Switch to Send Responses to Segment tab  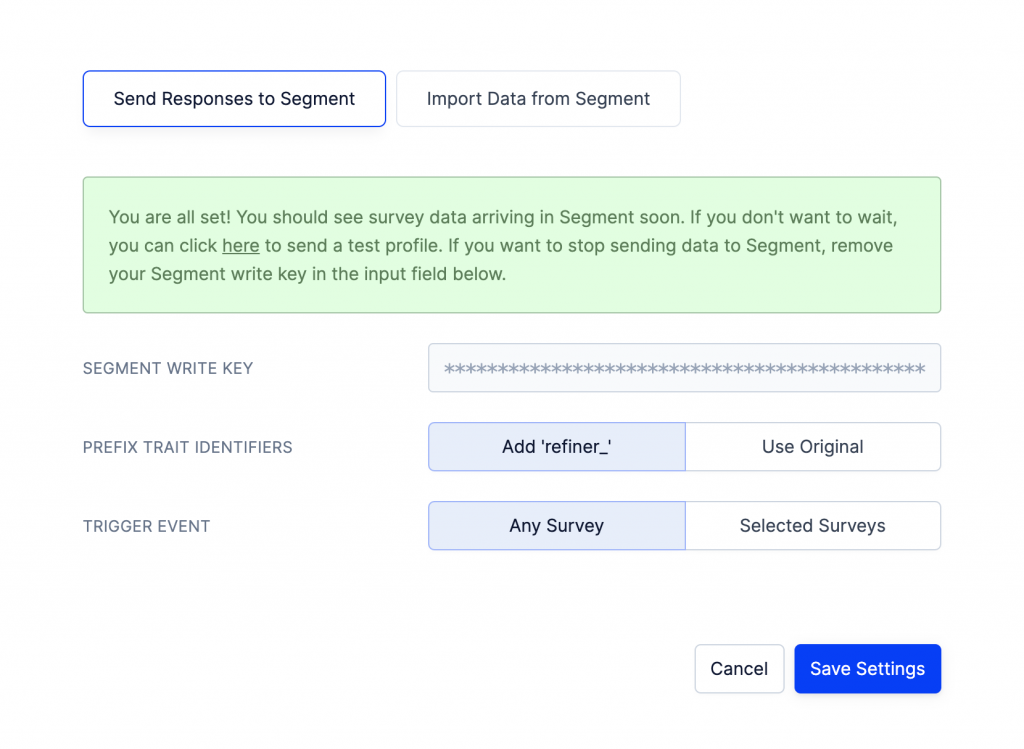click(234, 99)
